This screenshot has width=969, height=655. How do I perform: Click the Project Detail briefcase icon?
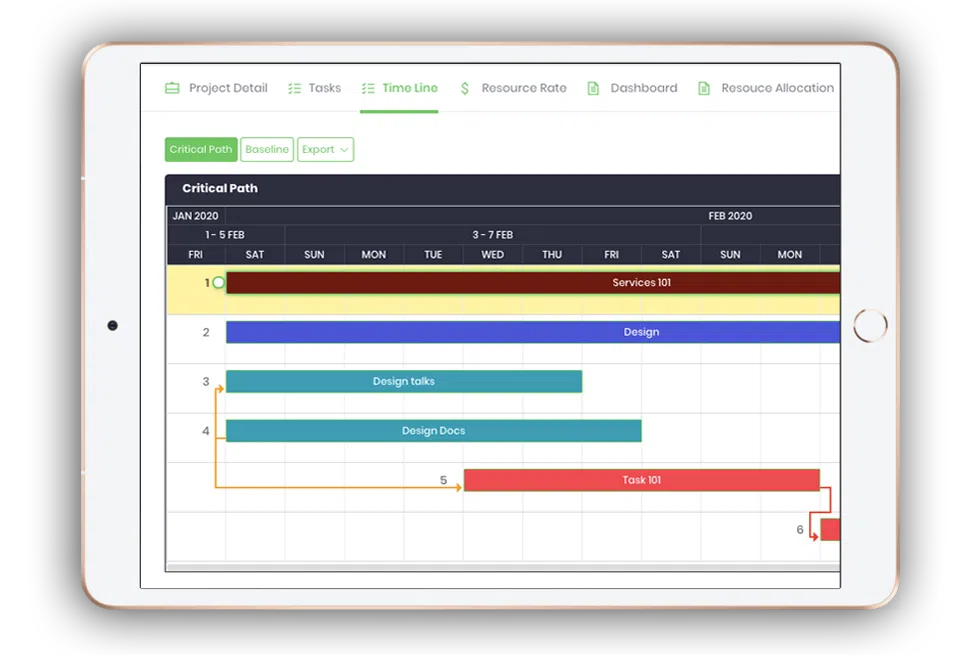click(172, 88)
